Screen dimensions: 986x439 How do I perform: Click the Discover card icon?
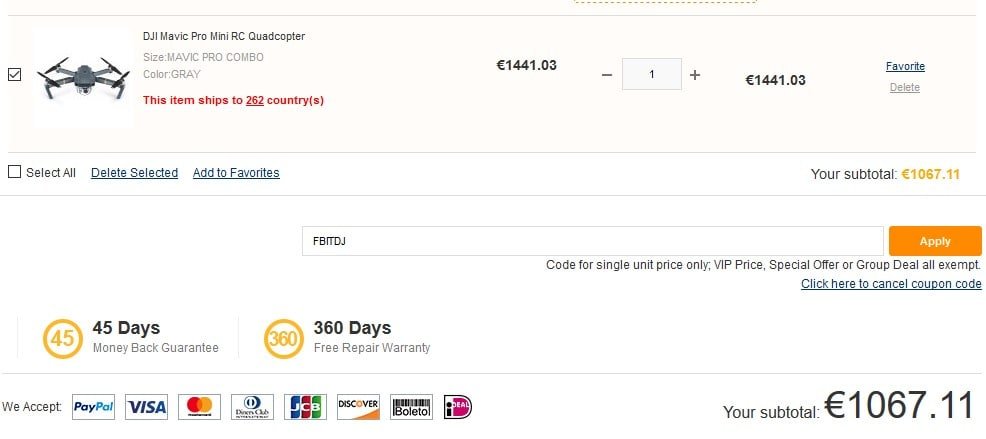pos(358,407)
